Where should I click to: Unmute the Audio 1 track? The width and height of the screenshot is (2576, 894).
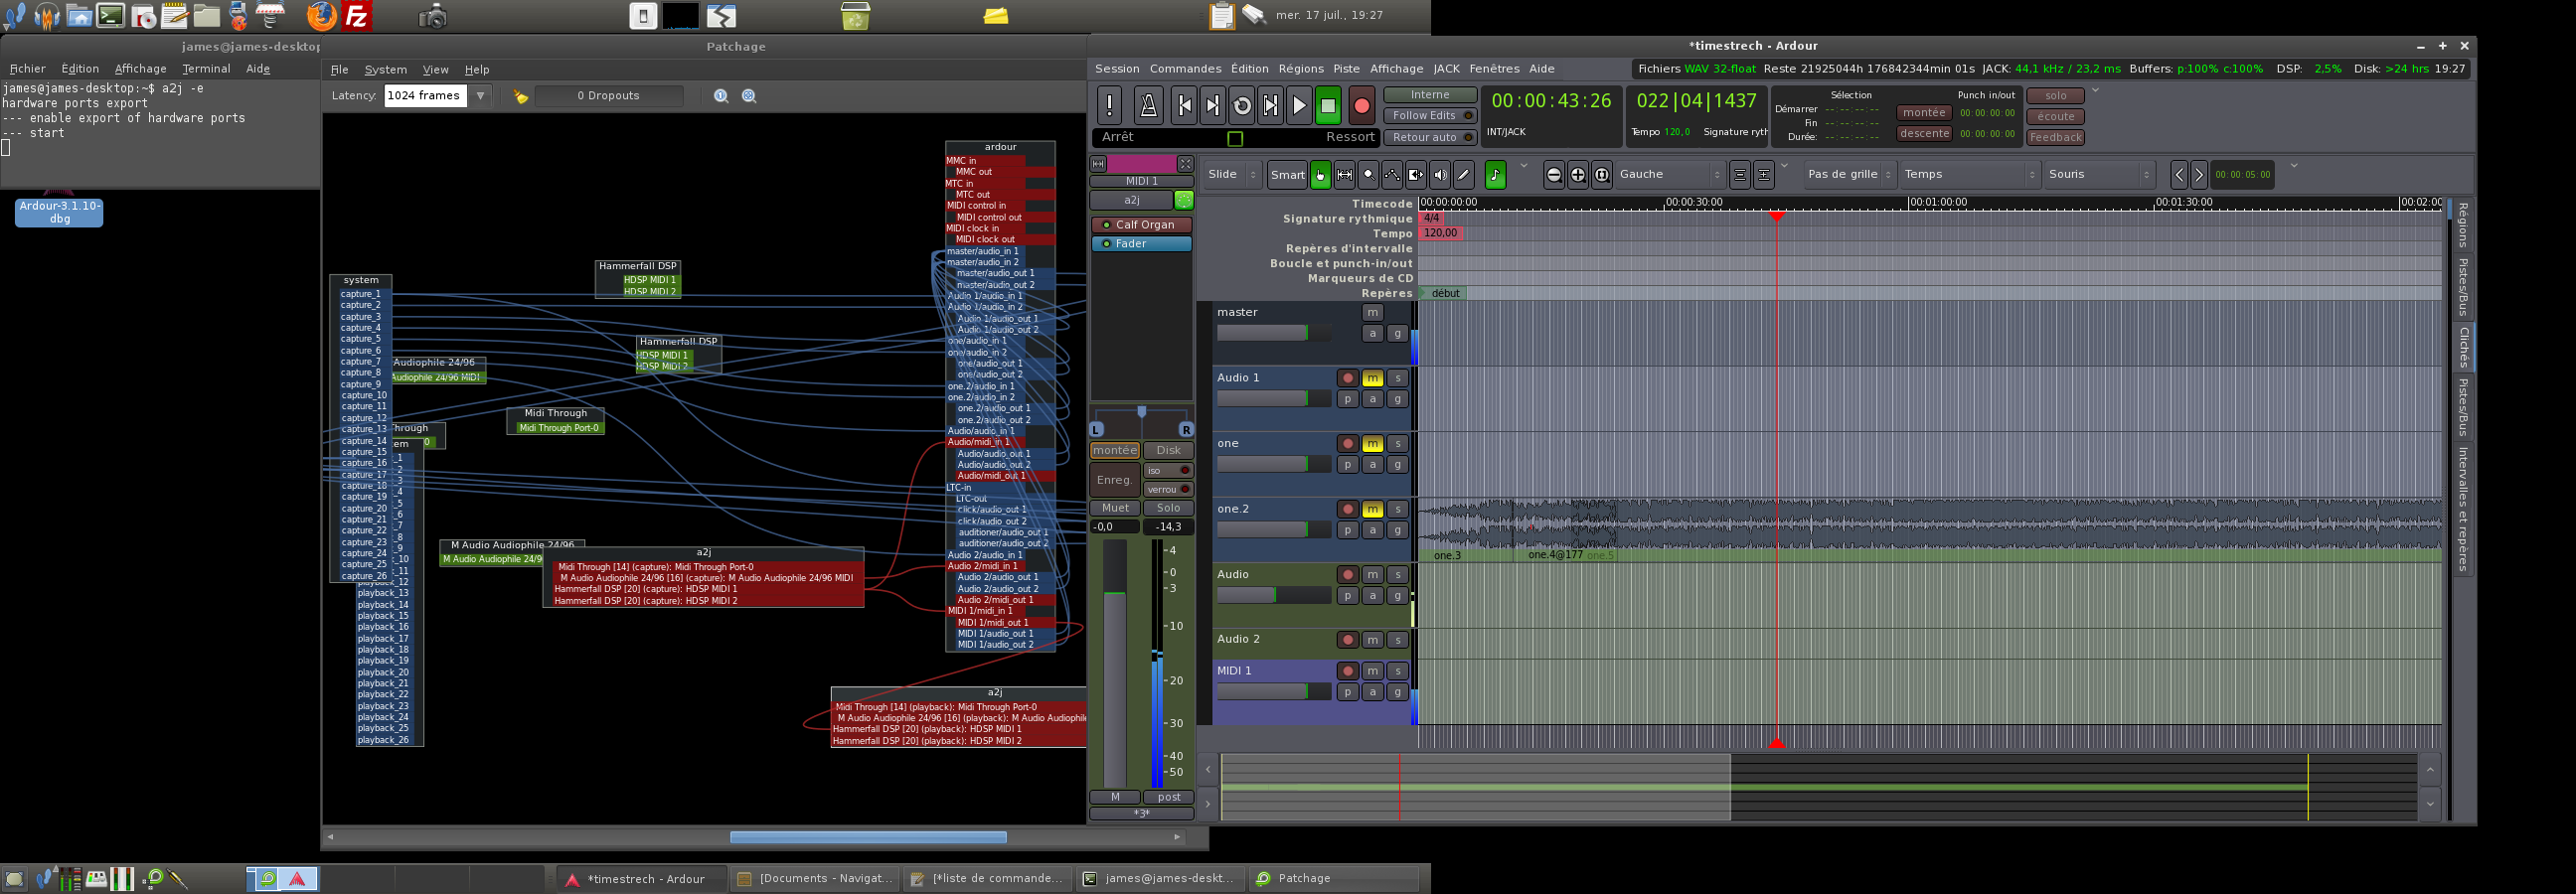coord(1372,378)
